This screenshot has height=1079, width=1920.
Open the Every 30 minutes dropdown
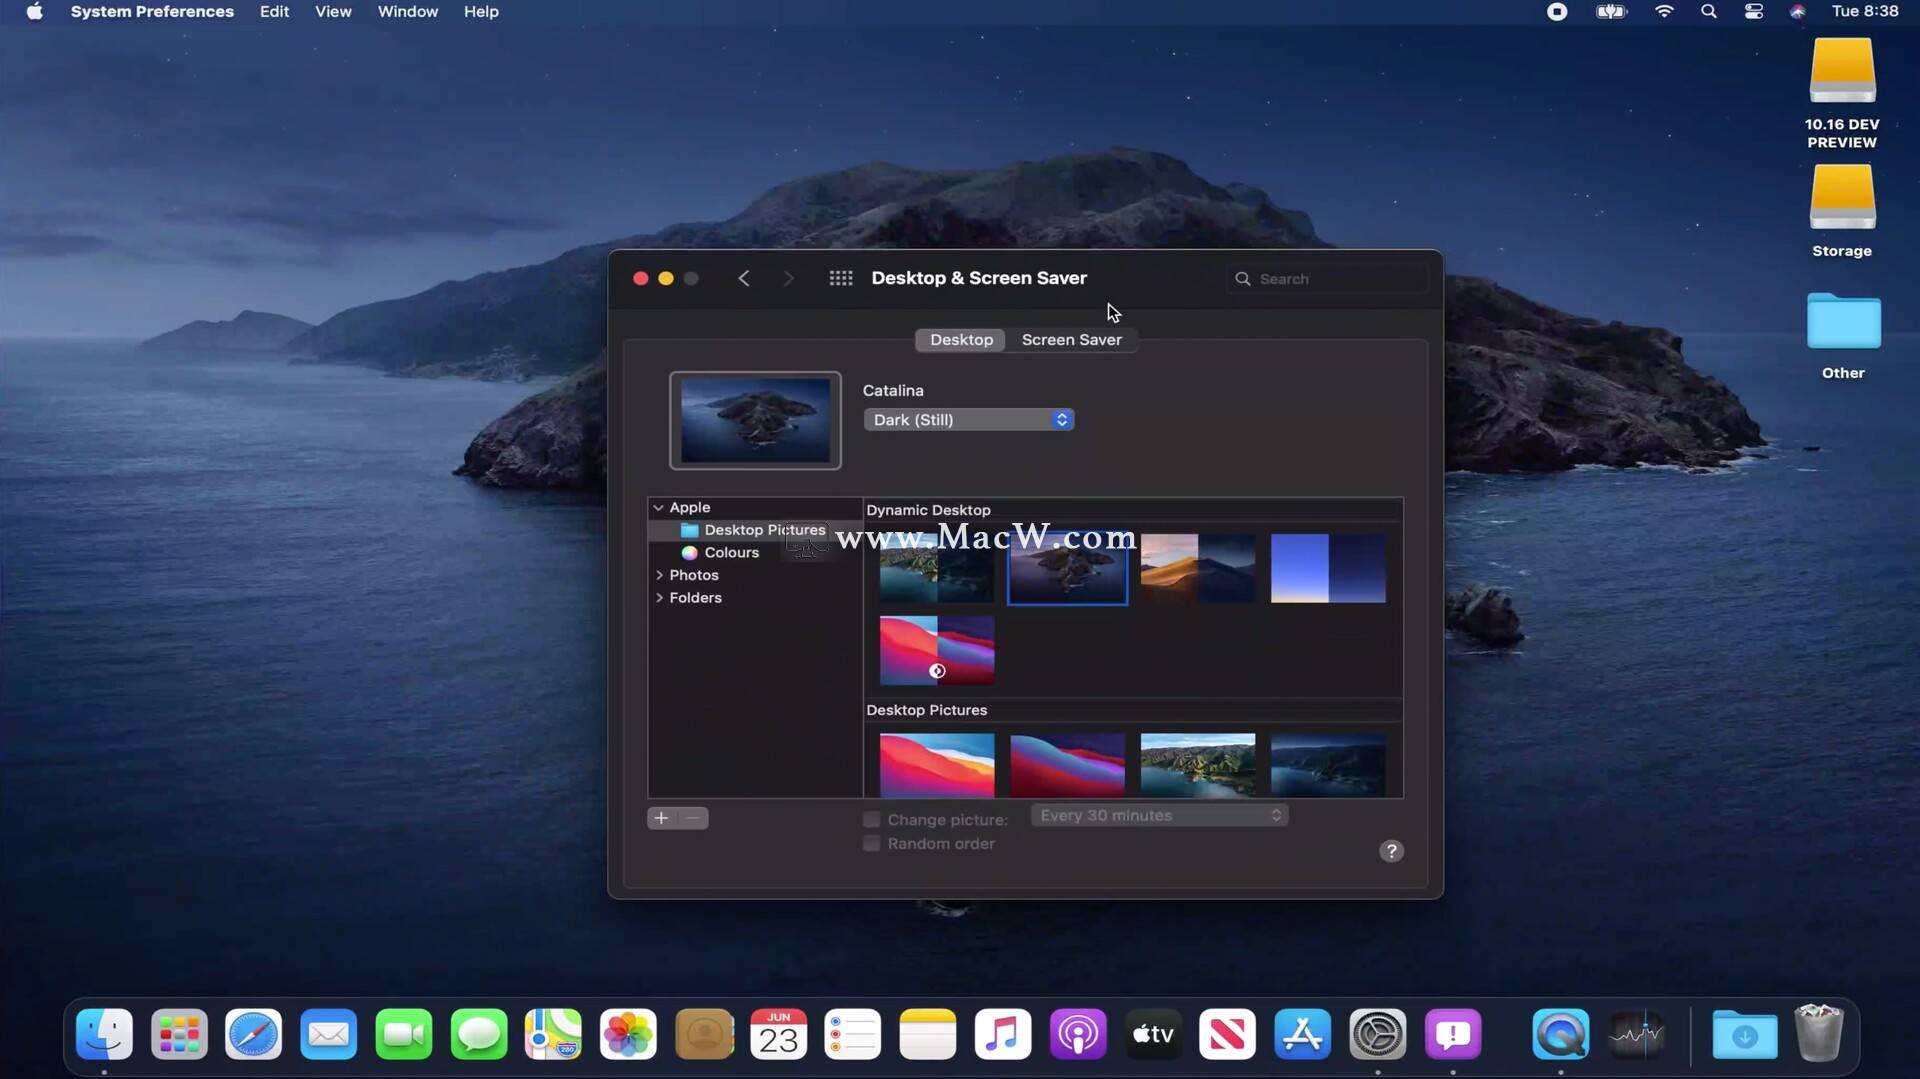coord(1159,816)
